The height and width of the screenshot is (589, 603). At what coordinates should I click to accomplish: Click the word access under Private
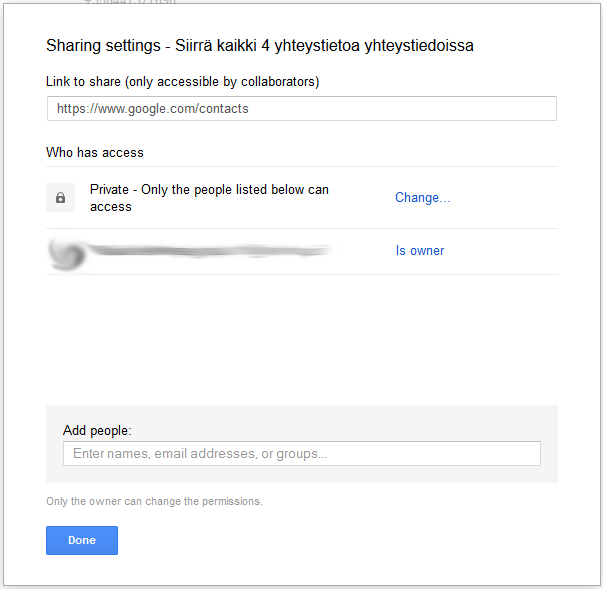(x=110, y=207)
